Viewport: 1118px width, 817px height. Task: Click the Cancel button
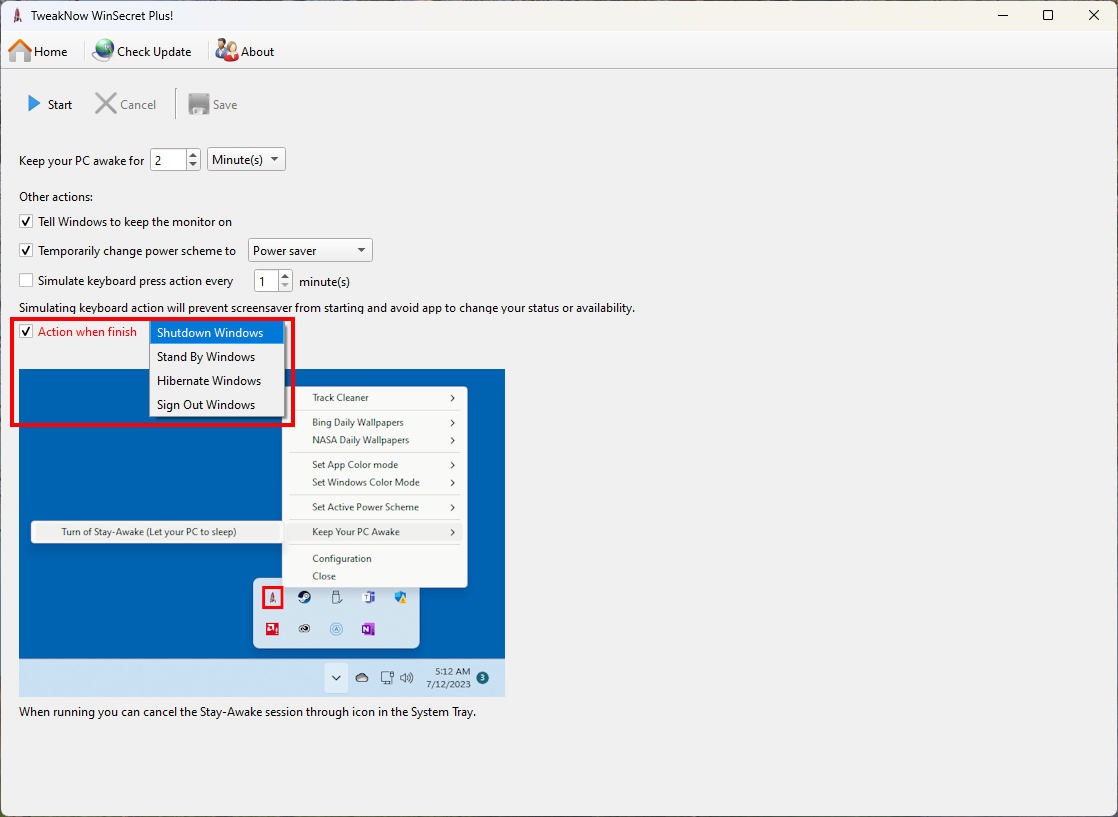[125, 104]
